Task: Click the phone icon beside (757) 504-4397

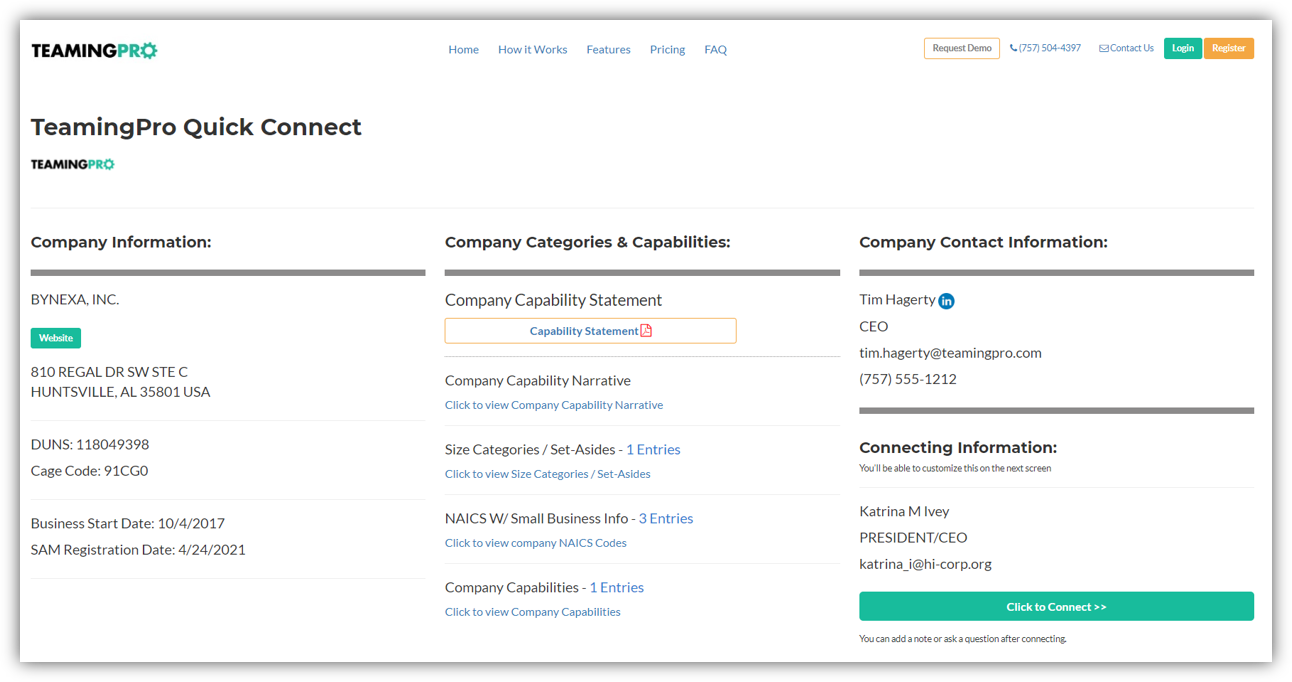Action: tap(1013, 48)
